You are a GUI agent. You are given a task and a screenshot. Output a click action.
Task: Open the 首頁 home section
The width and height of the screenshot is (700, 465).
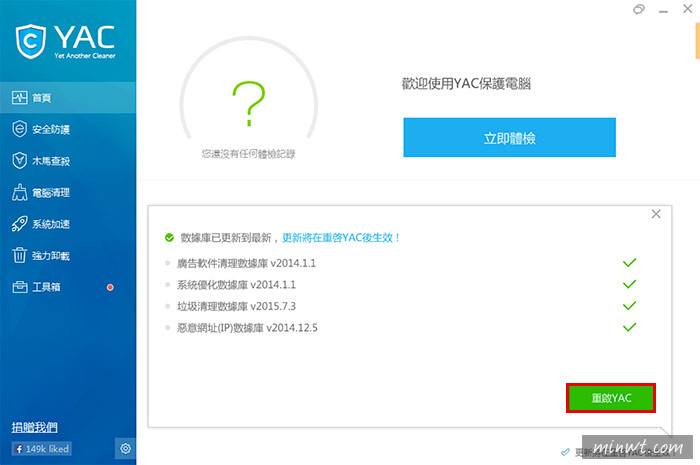coord(68,97)
